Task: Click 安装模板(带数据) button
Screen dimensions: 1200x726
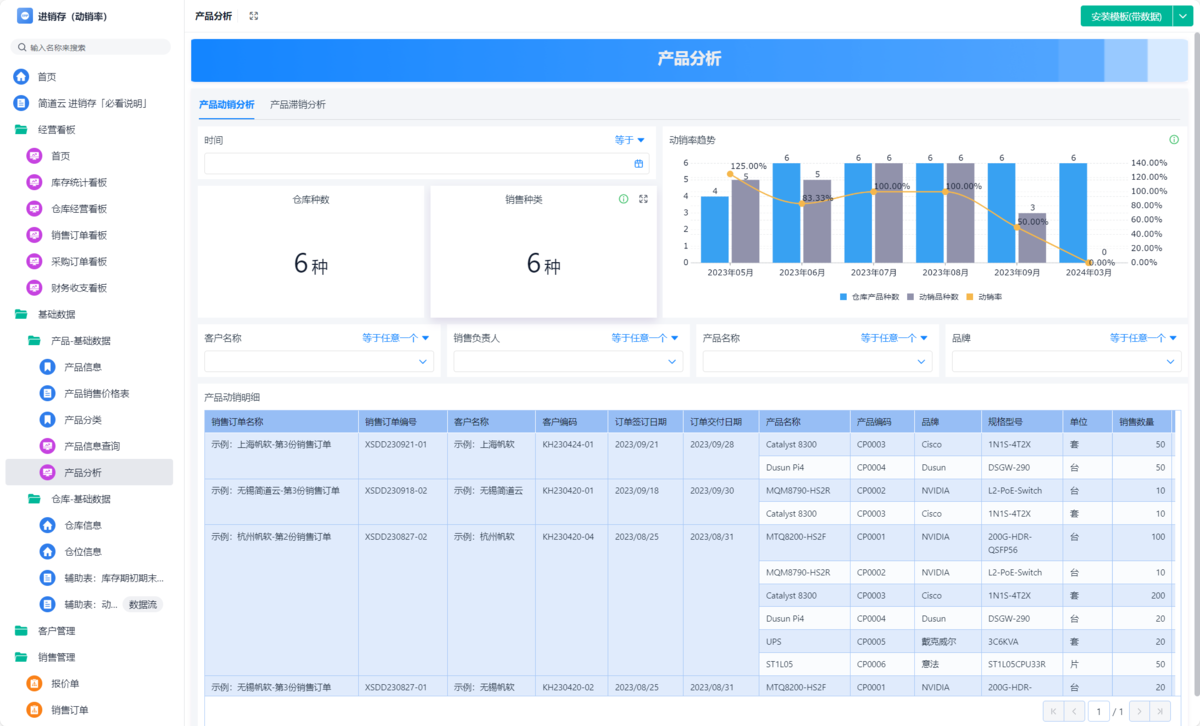Action: (x=1126, y=16)
